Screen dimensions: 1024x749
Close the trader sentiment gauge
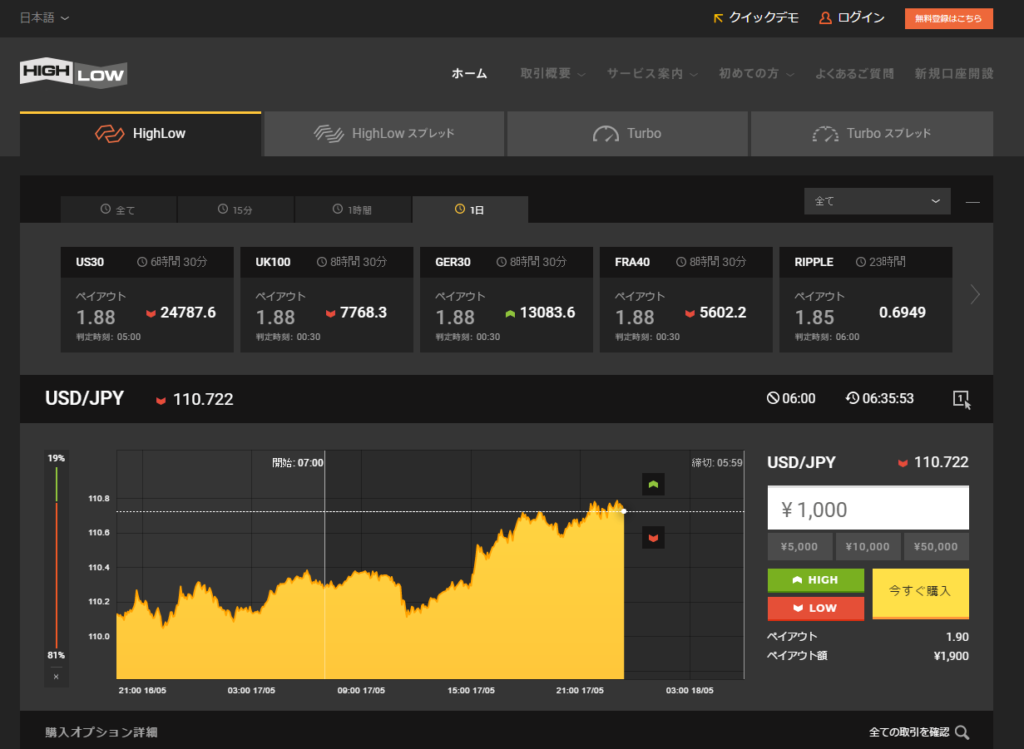(56, 677)
